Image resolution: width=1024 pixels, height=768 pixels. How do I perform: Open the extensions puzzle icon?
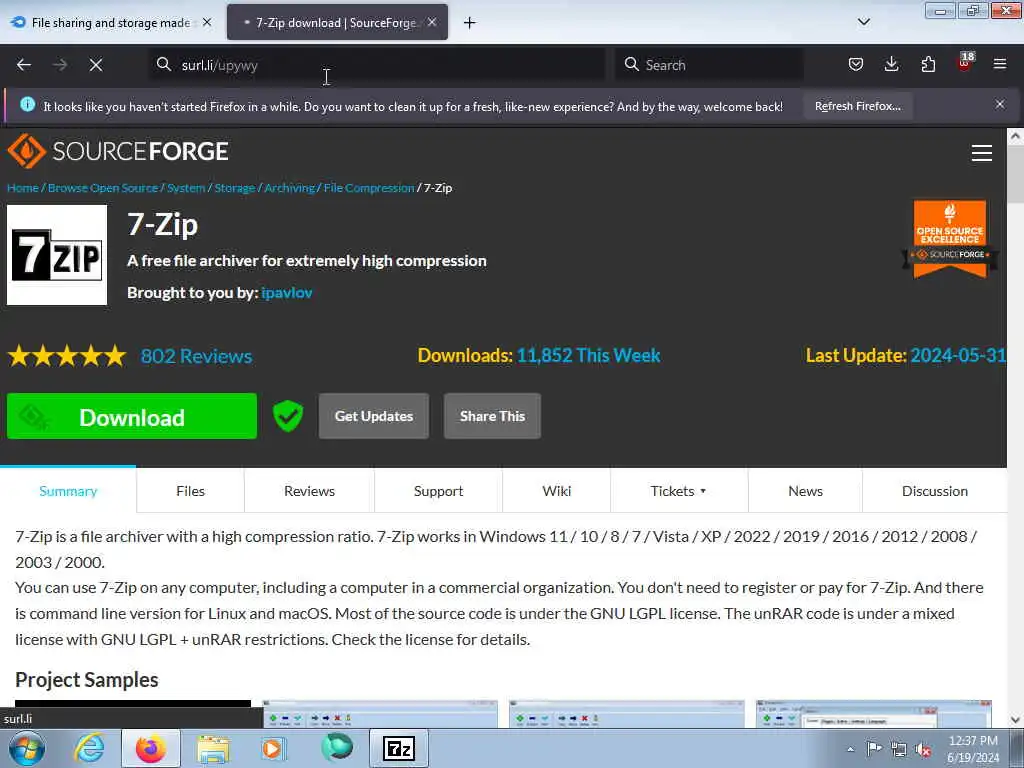point(928,65)
